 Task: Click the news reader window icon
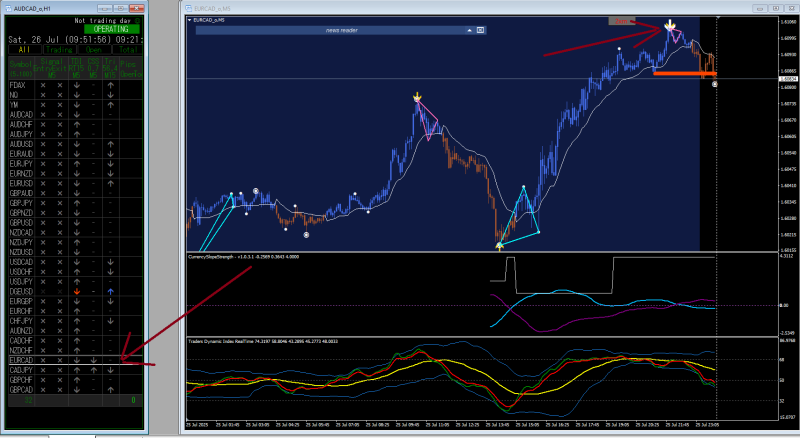coord(479,30)
